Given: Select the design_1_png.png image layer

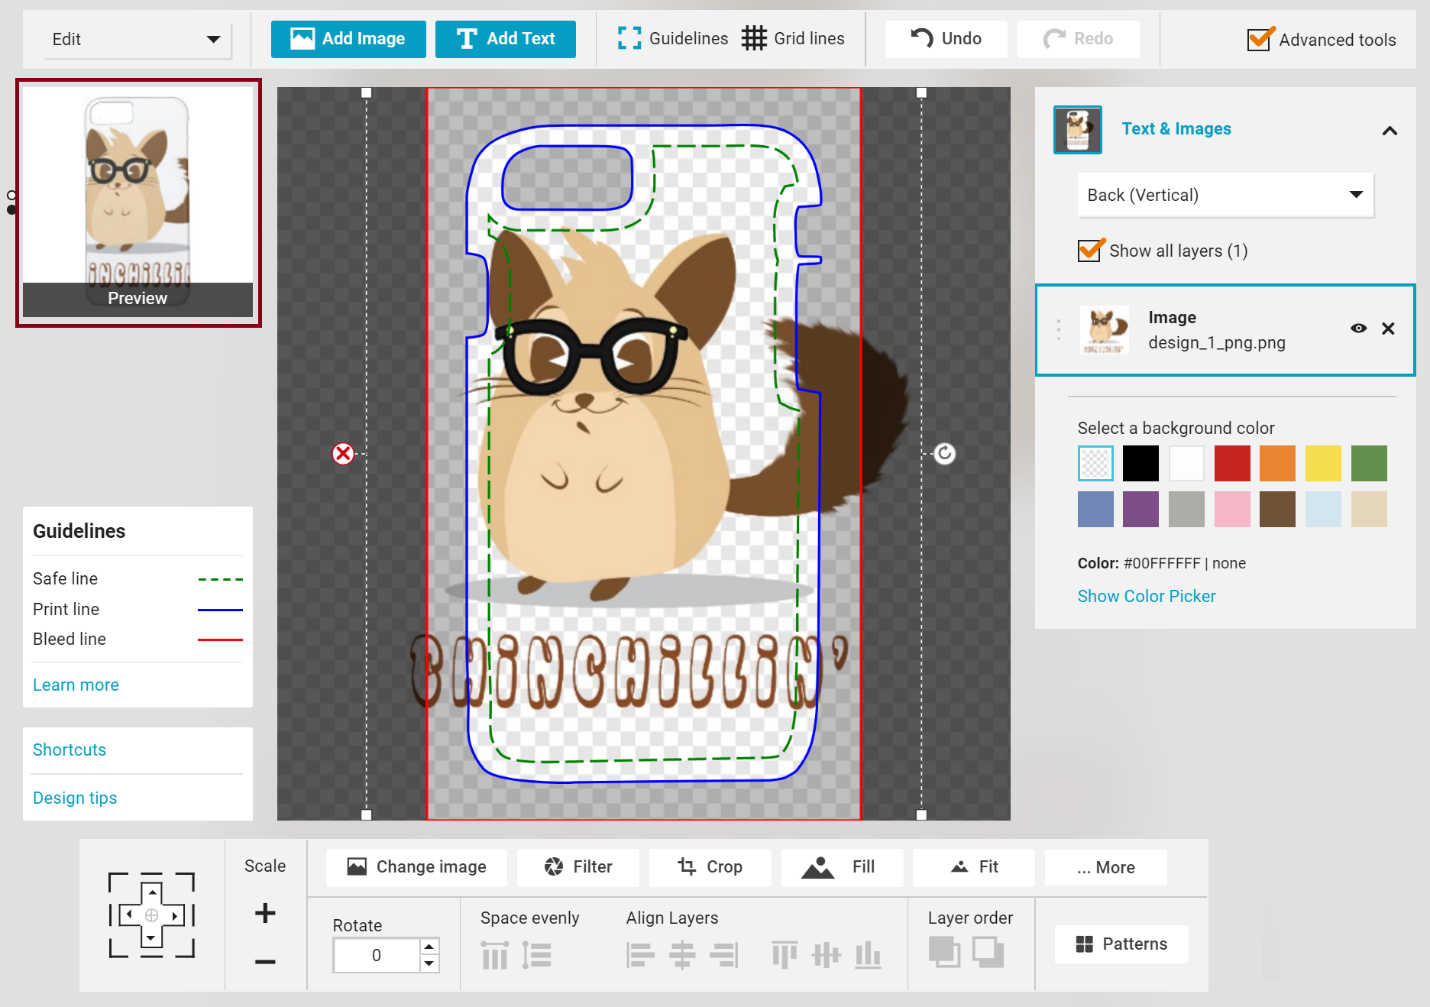Looking at the screenshot, I should tap(1225, 330).
